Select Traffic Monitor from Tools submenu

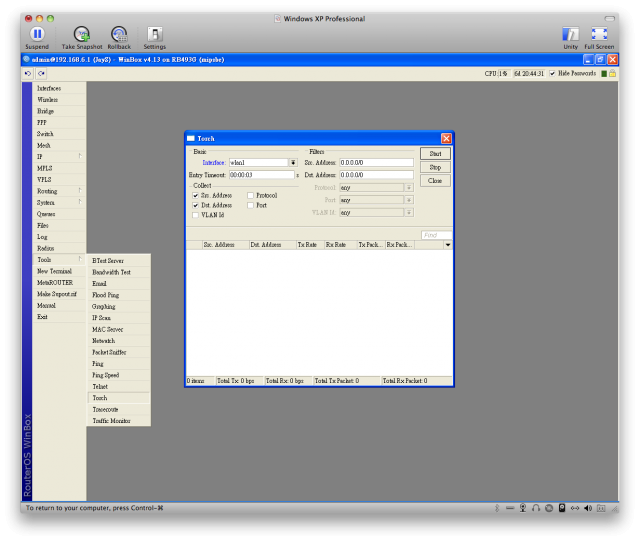(119, 421)
